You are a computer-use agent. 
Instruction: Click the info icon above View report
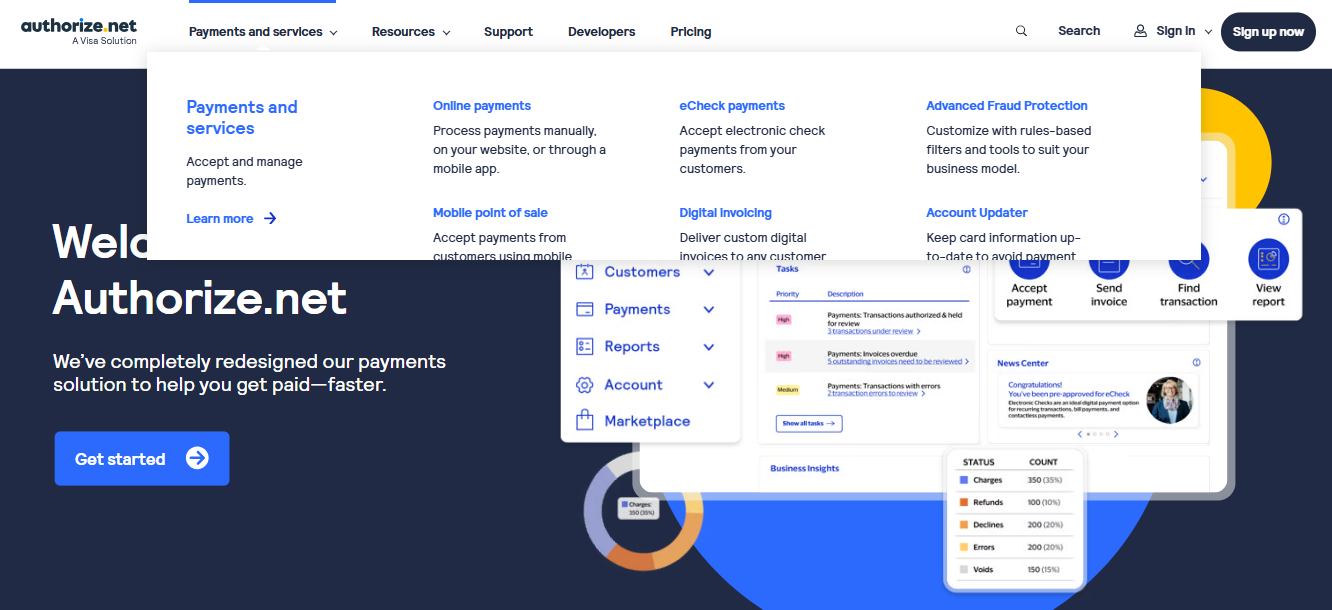(1284, 219)
